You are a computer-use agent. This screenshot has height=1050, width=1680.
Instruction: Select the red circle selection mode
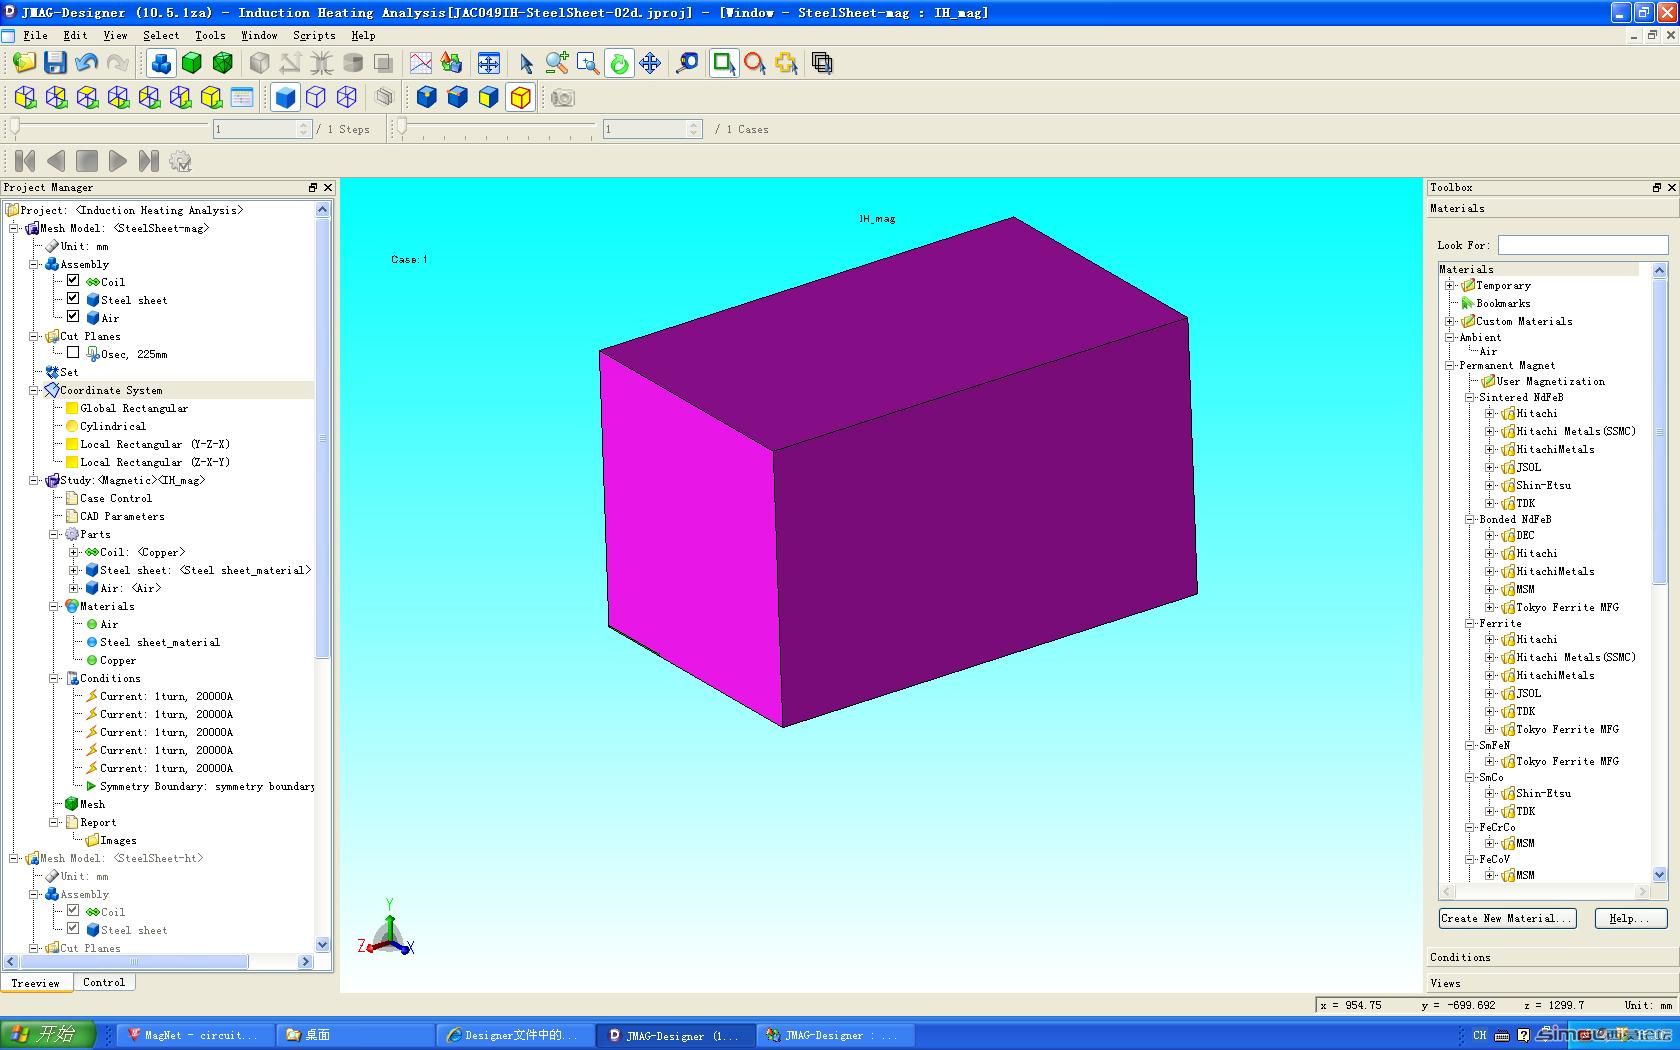pyautogui.click(x=755, y=63)
